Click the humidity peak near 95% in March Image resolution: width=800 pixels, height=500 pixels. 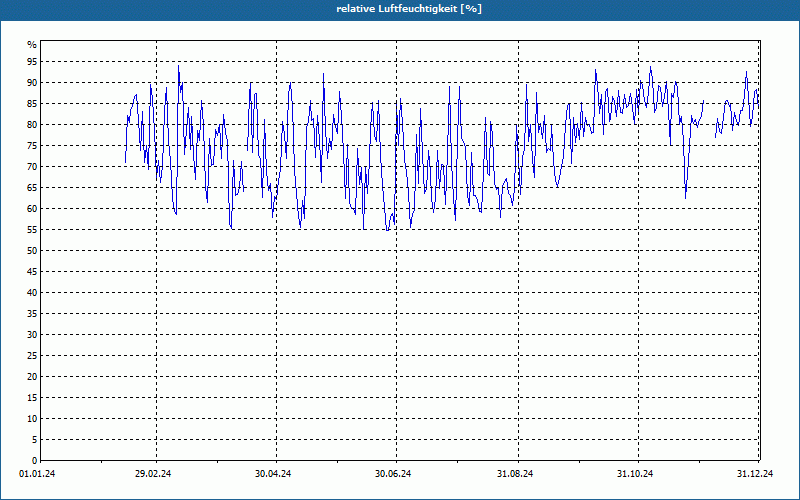pyautogui.click(x=179, y=67)
